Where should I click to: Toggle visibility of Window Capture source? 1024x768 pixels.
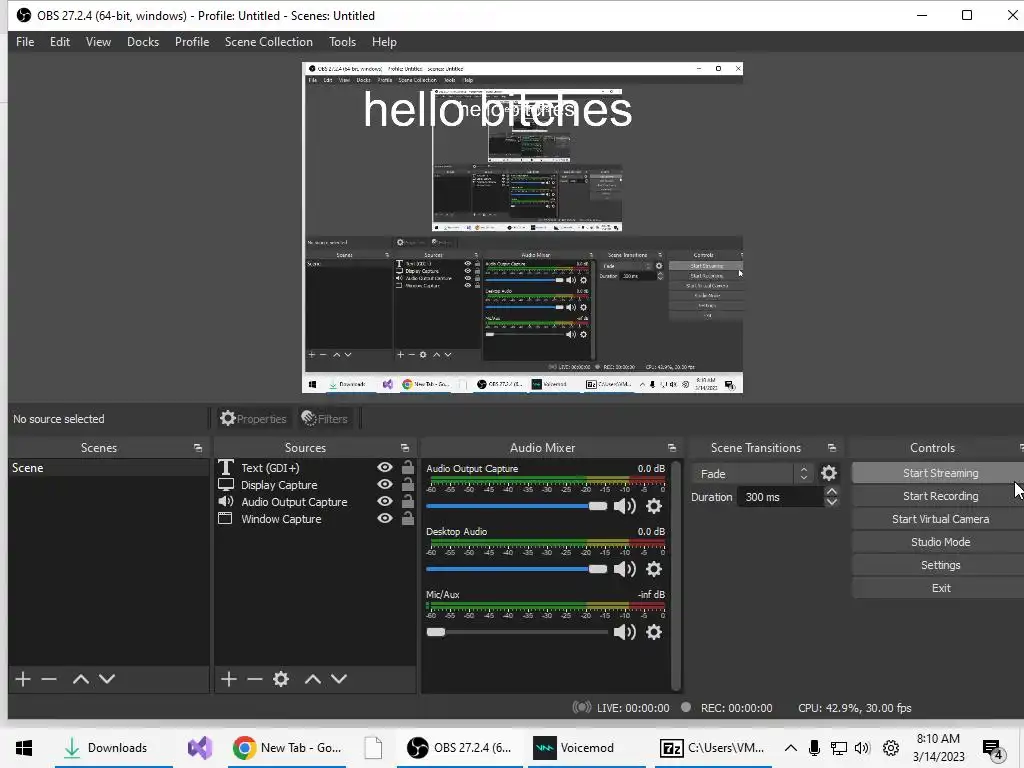[385, 519]
